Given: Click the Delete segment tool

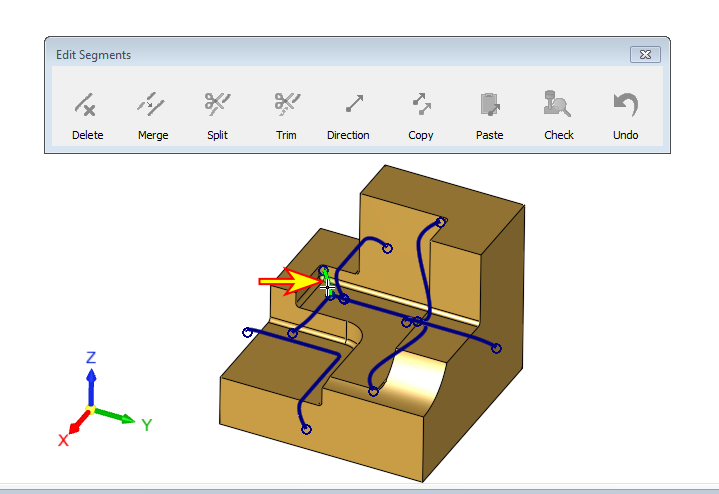Looking at the screenshot, I should [87, 114].
